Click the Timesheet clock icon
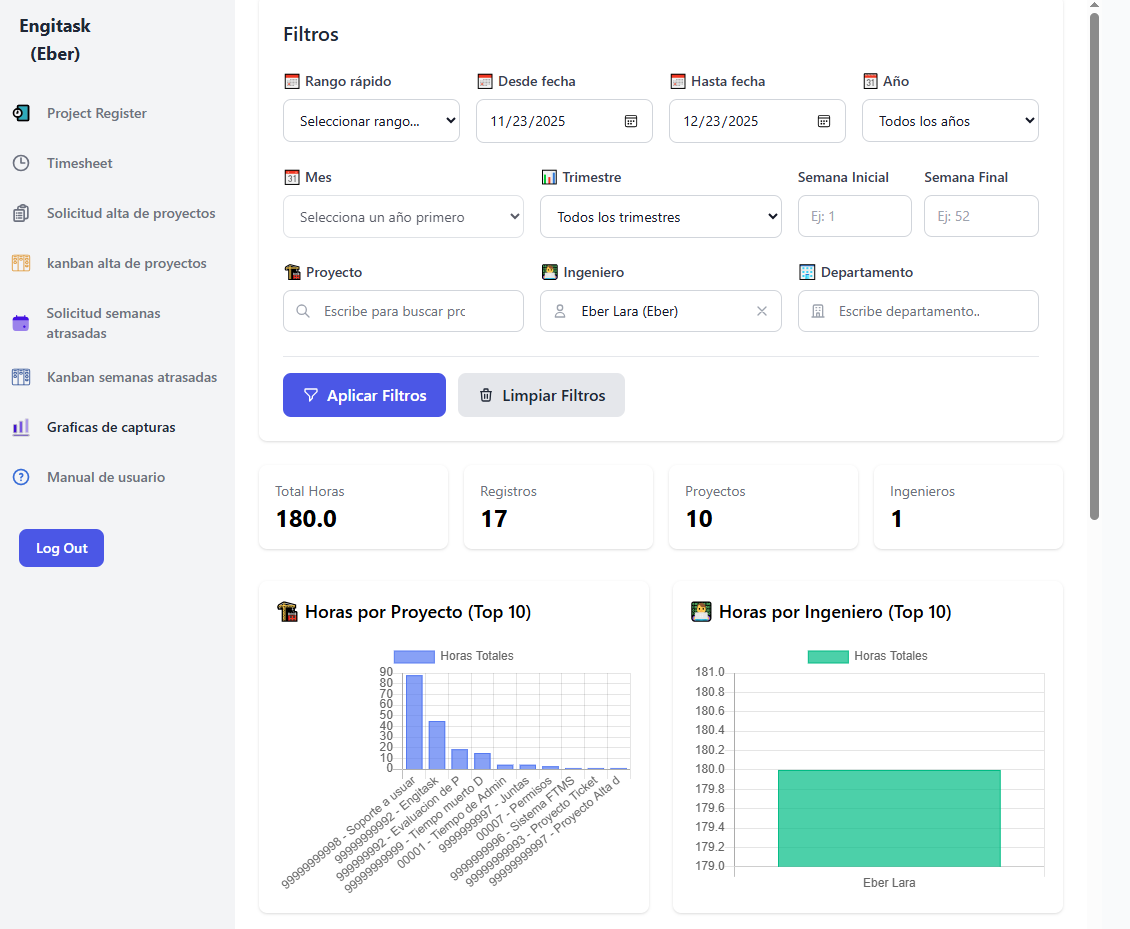This screenshot has width=1130, height=929. click(21, 163)
